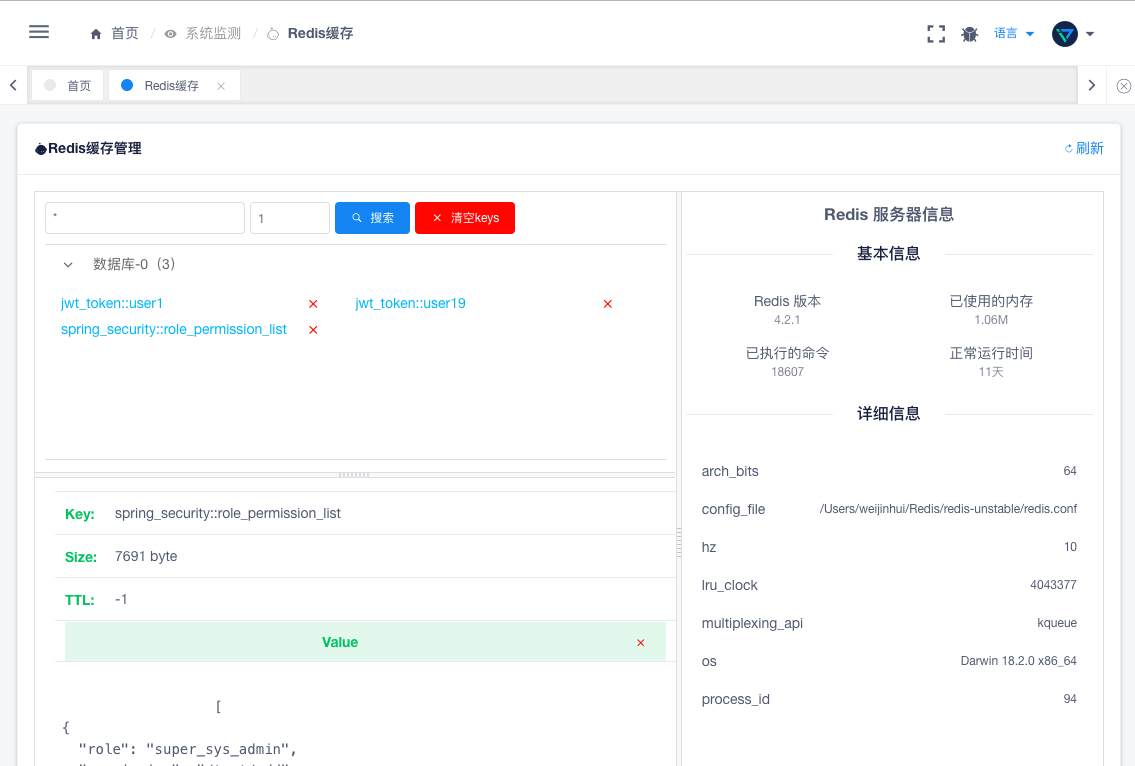The image size is (1135, 766).
Task: Click the Redis缓存 breadcrumb icon
Action: click(x=273, y=34)
